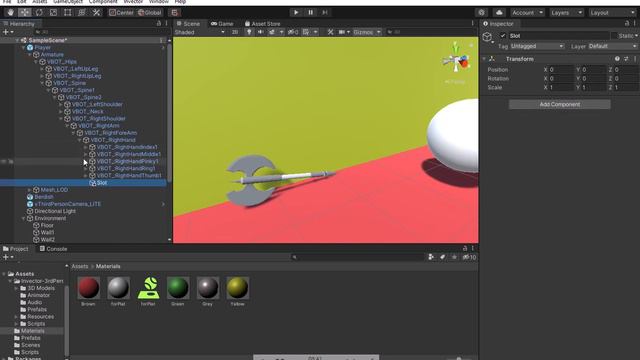The image size is (640, 360).
Task: Click Assets in the Project breadcrumb
Action: click(x=80, y=266)
